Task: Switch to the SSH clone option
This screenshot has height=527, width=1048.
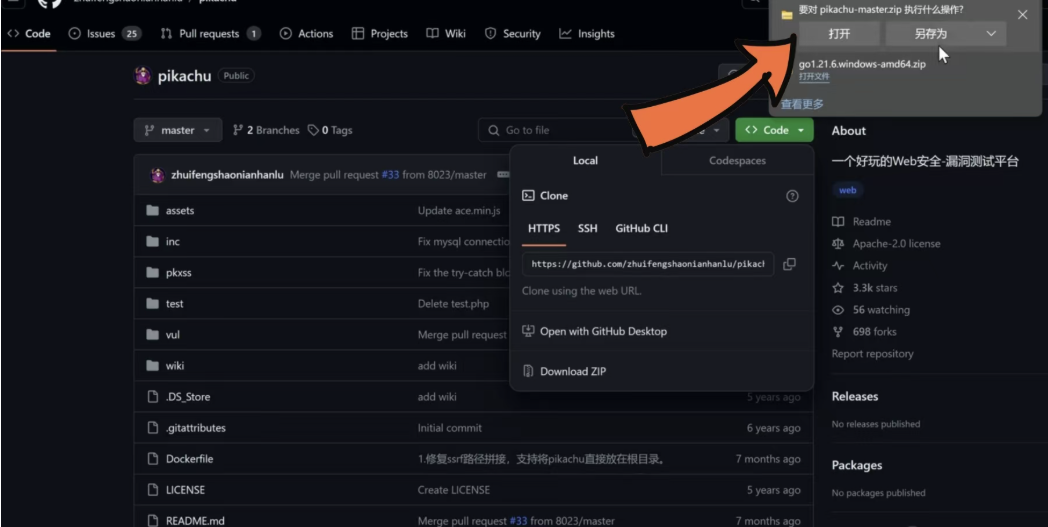Action: [587, 229]
